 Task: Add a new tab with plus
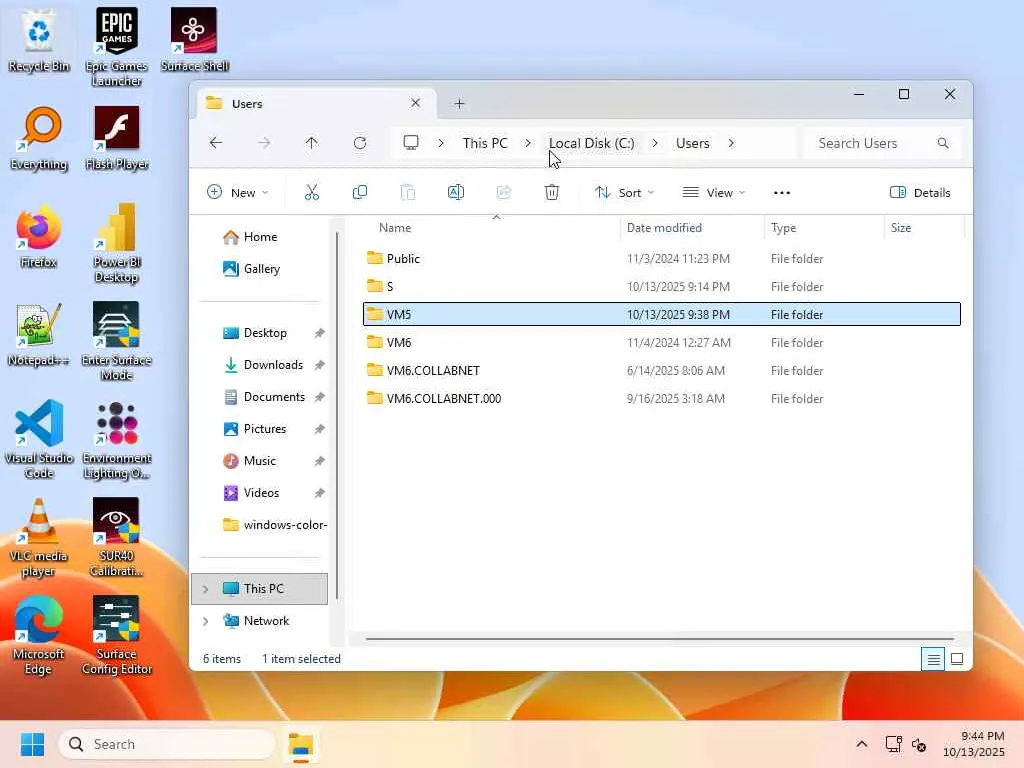(x=459, y=104)
